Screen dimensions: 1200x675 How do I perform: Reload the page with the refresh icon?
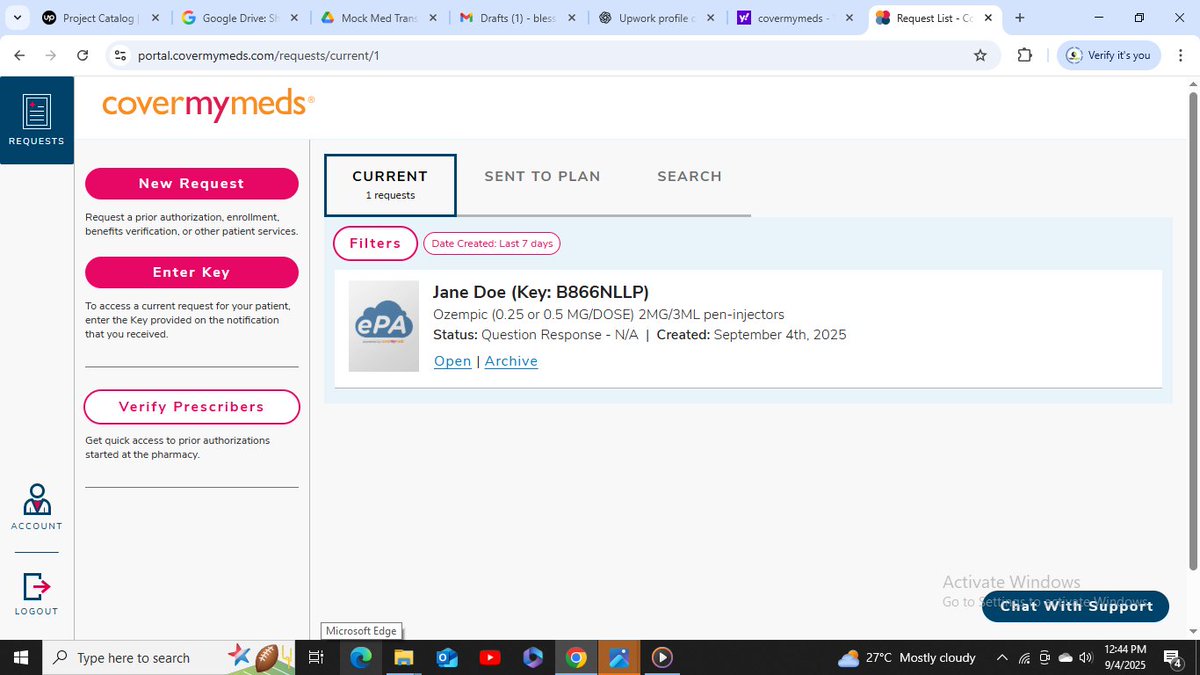tap(83, 56)
